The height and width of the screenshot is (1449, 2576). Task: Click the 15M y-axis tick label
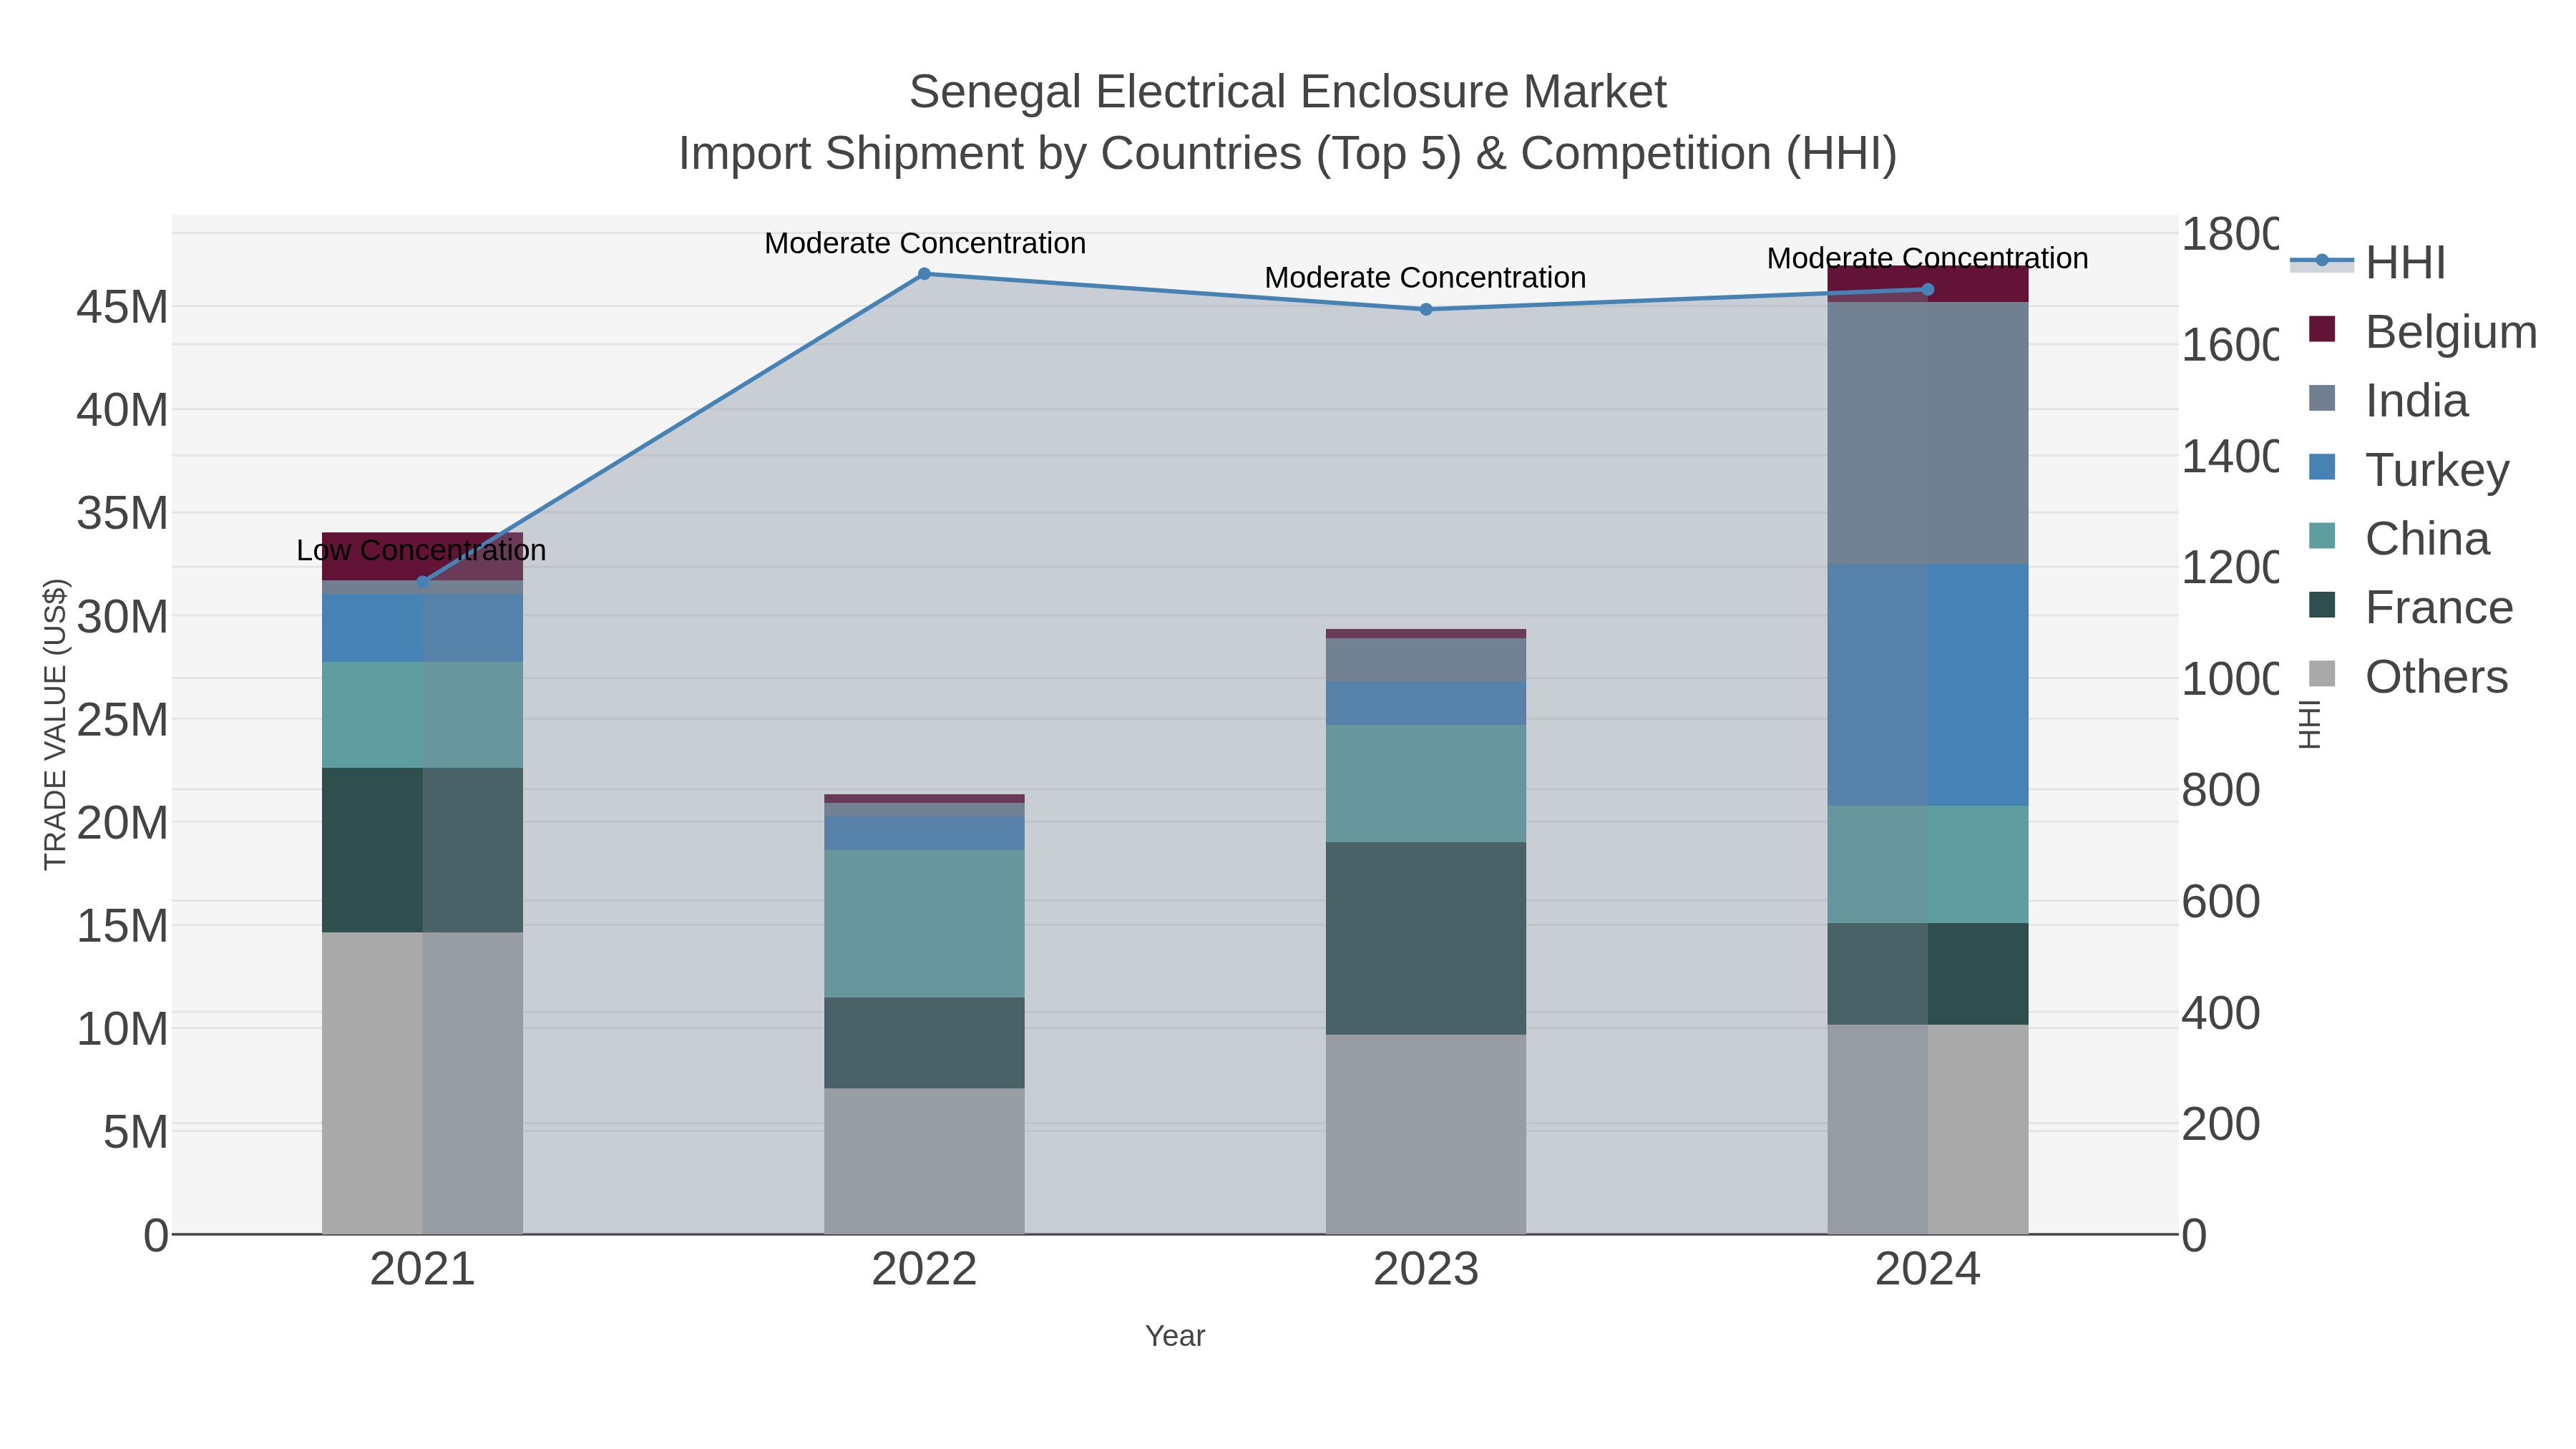pos(122,927)
